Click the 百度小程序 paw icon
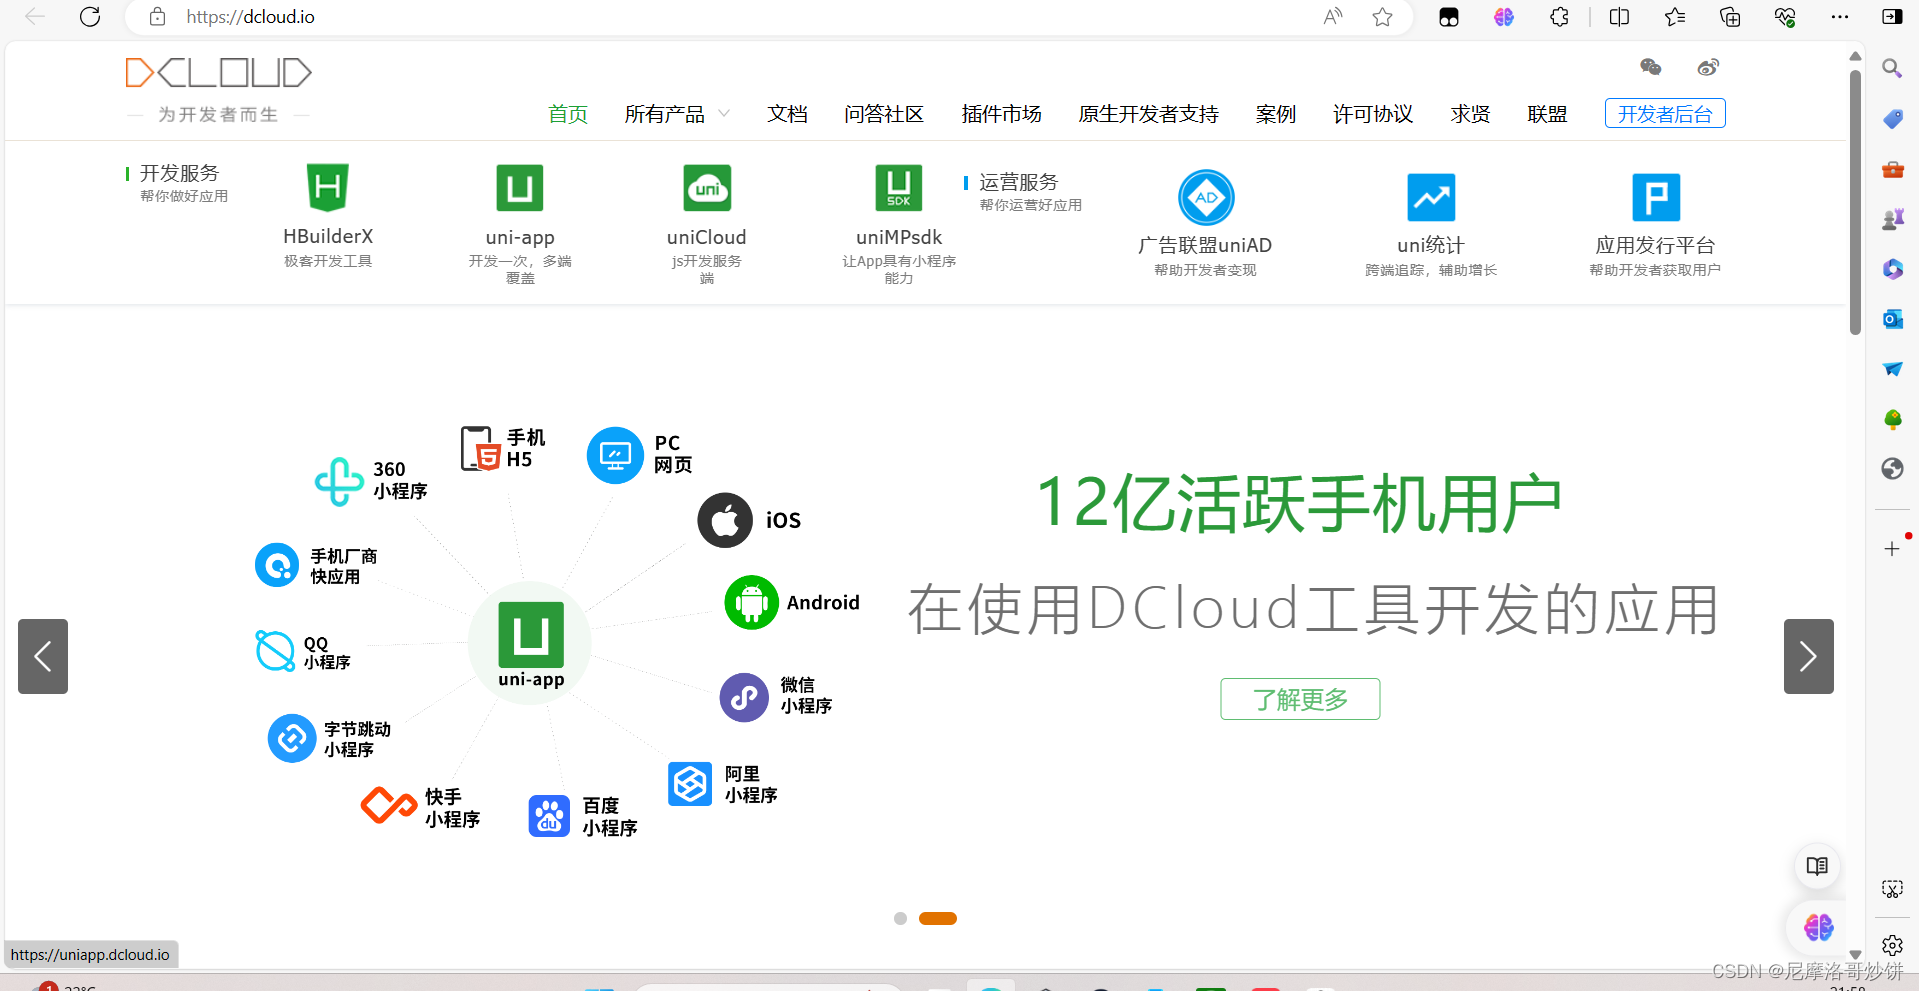1919x991 pixels. (549, 816)
